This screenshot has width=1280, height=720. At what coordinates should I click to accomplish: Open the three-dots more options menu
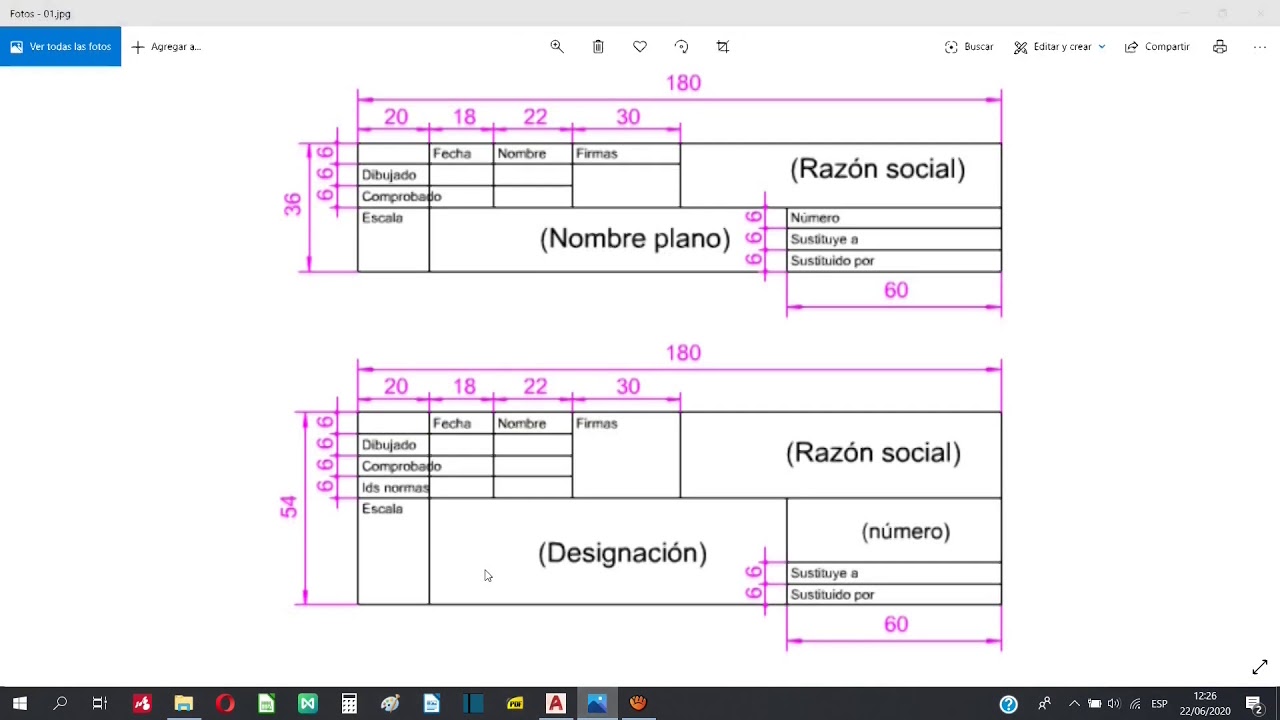tap(1260, 47)
